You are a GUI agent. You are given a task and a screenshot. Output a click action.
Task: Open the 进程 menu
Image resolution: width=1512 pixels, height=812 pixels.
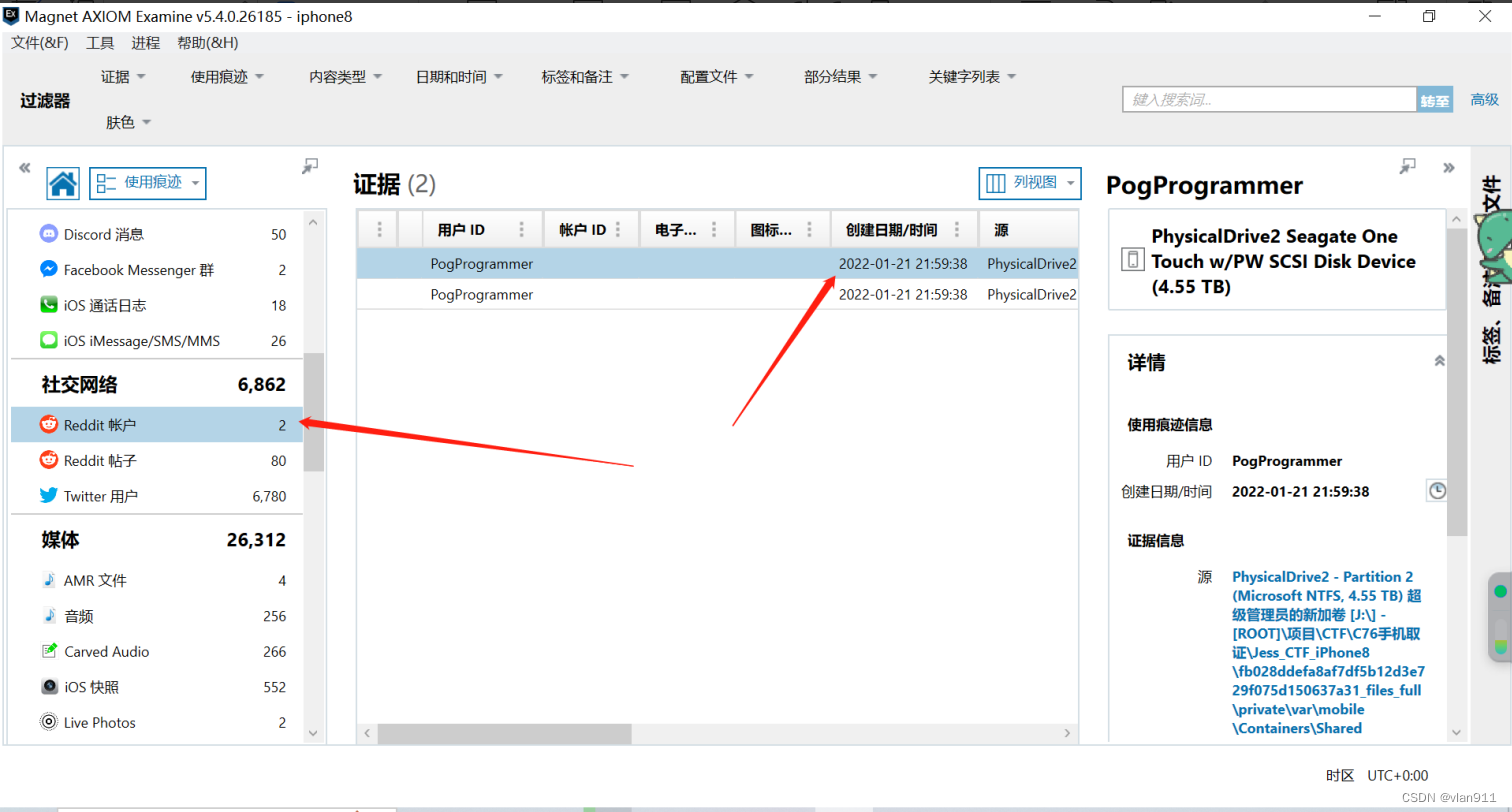pyautogui.click(x=146, y=43)
